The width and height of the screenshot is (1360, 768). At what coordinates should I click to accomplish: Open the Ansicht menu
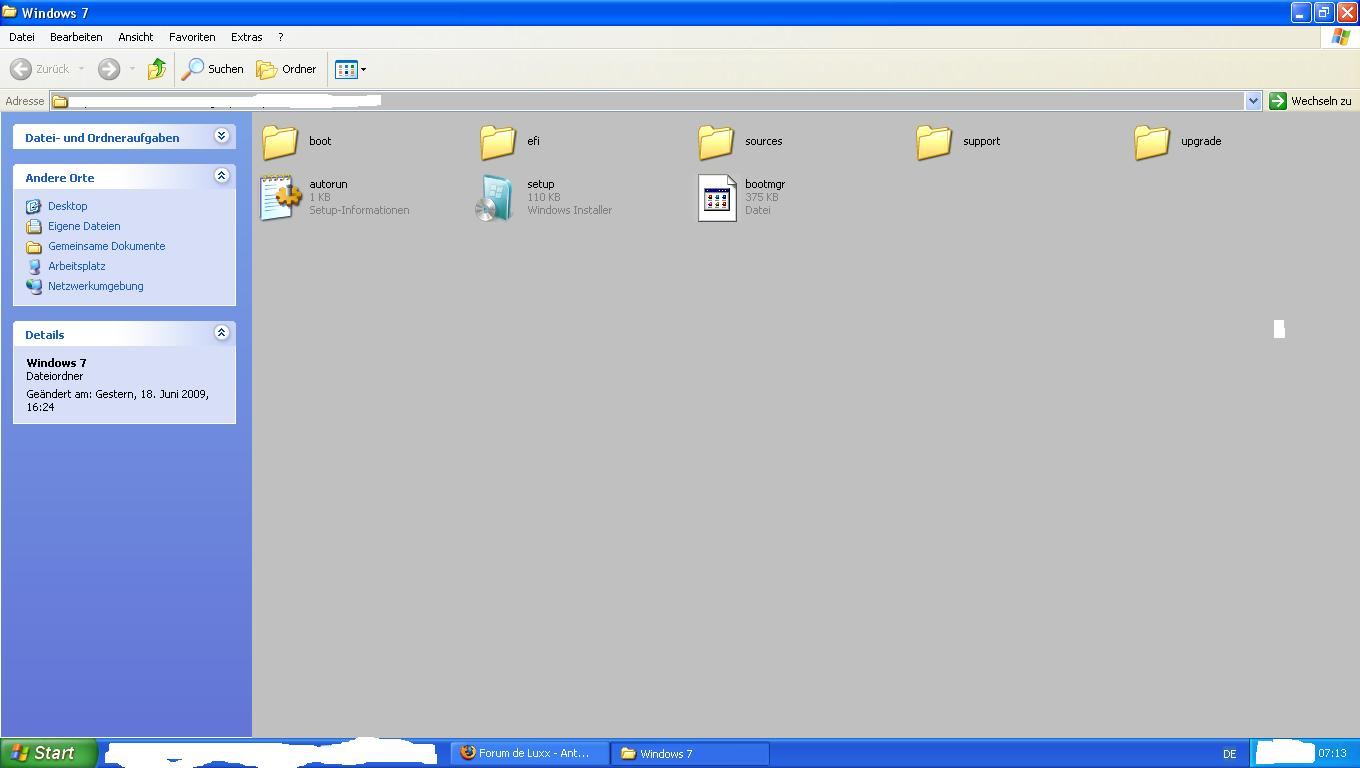[x=136, y=37]
